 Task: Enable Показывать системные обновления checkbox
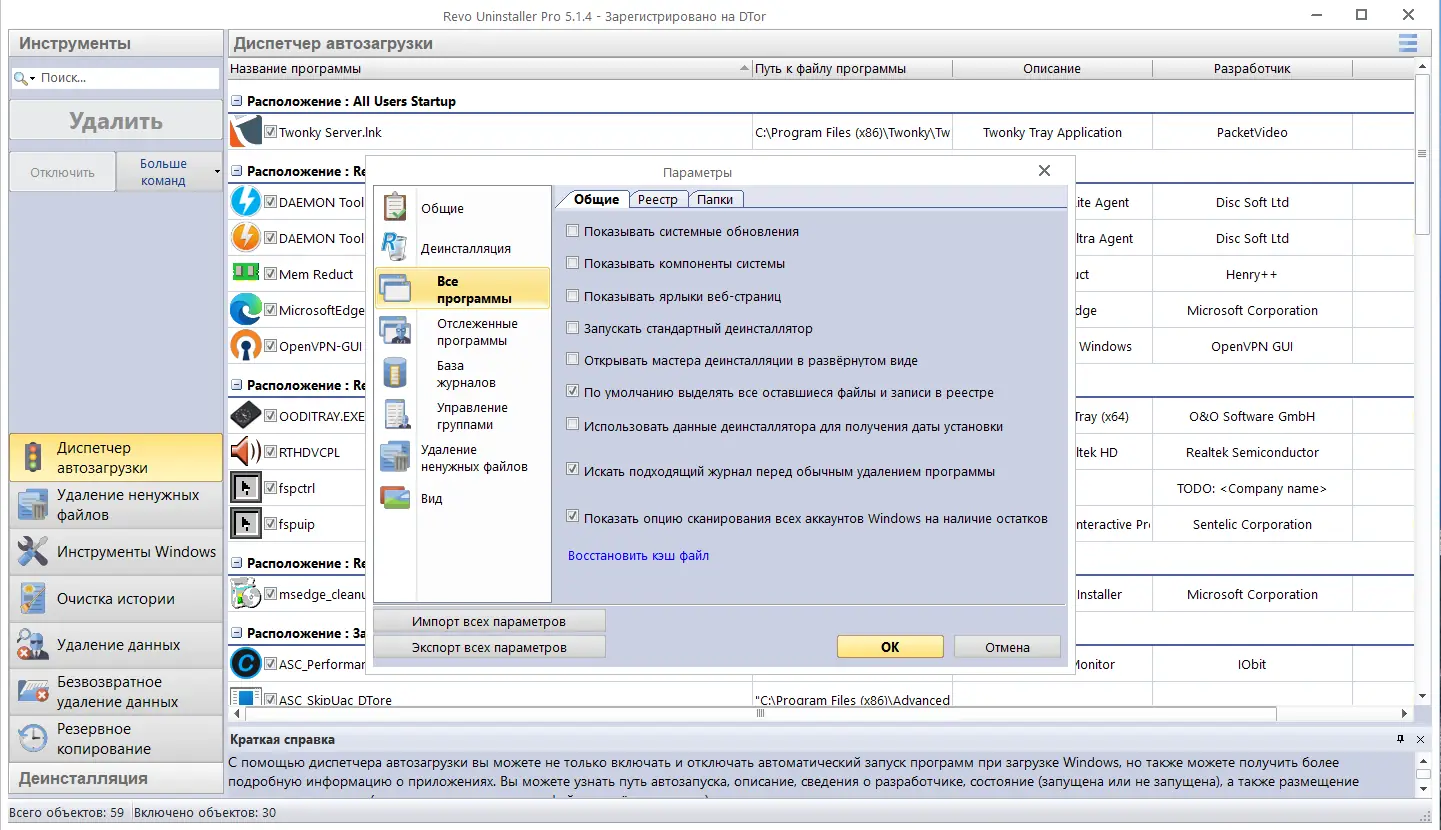573,231
